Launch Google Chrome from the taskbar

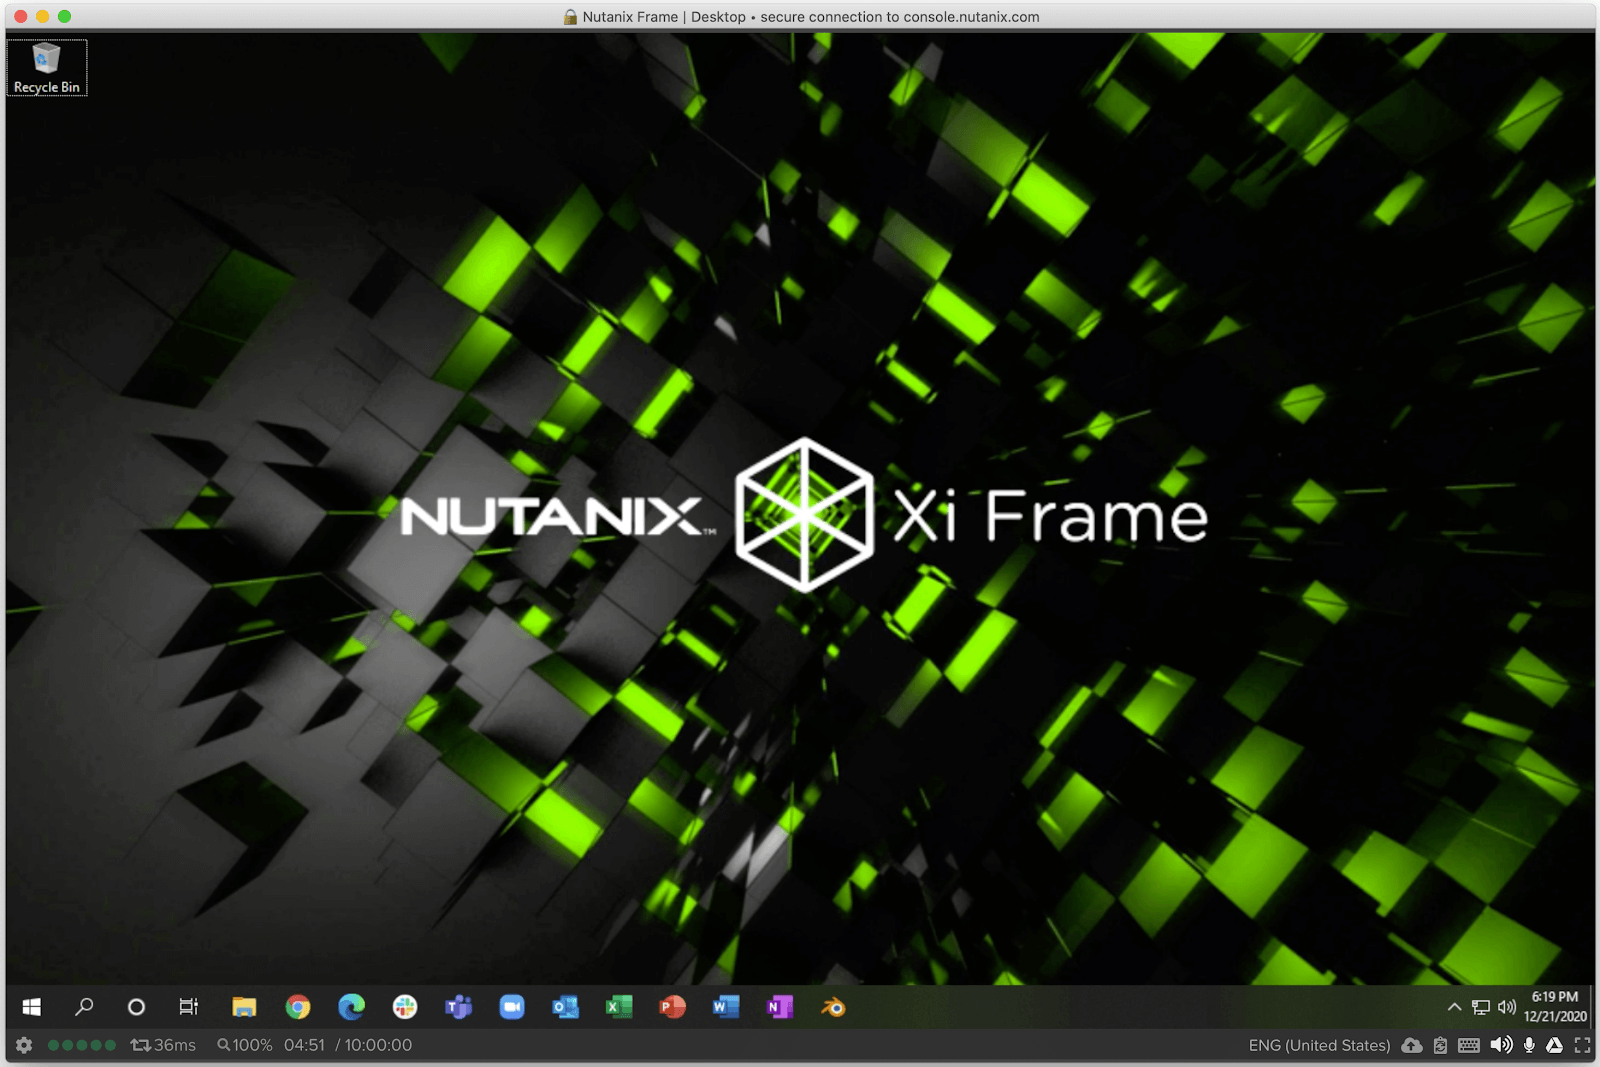298,1007
